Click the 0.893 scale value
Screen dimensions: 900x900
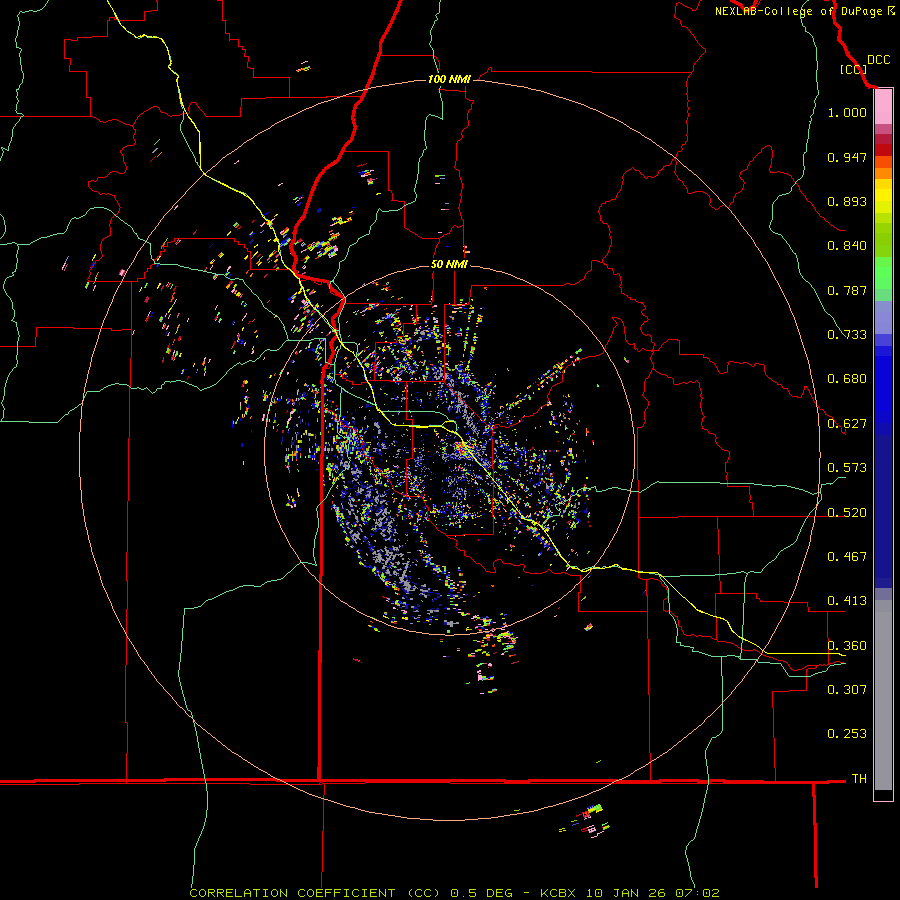tap(847, 201)
